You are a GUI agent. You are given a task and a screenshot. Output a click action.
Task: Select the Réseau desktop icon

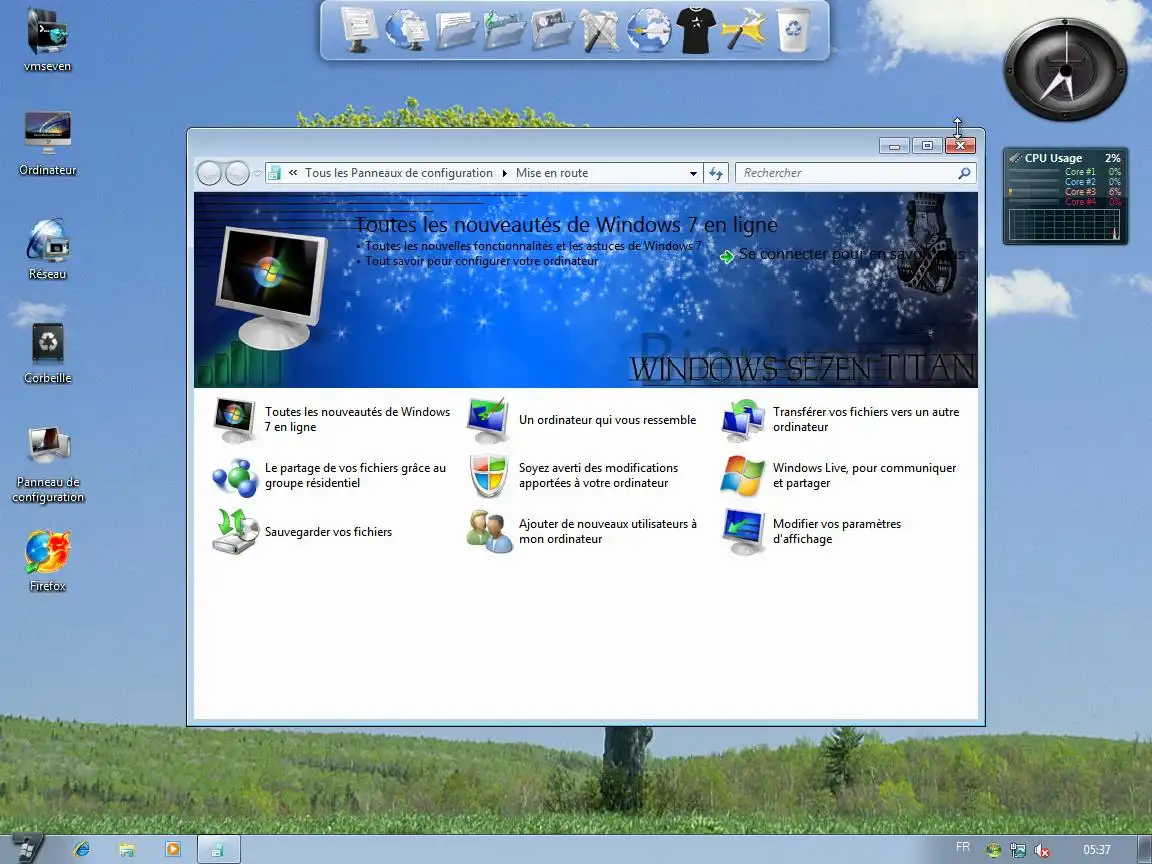click(x=48, y=248)
